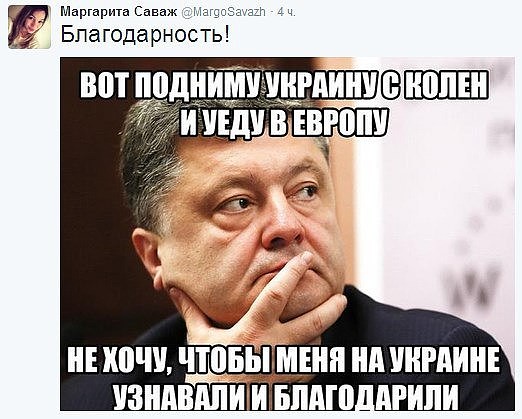Open the tweet author's avatar photo

(x=29, y=27)
